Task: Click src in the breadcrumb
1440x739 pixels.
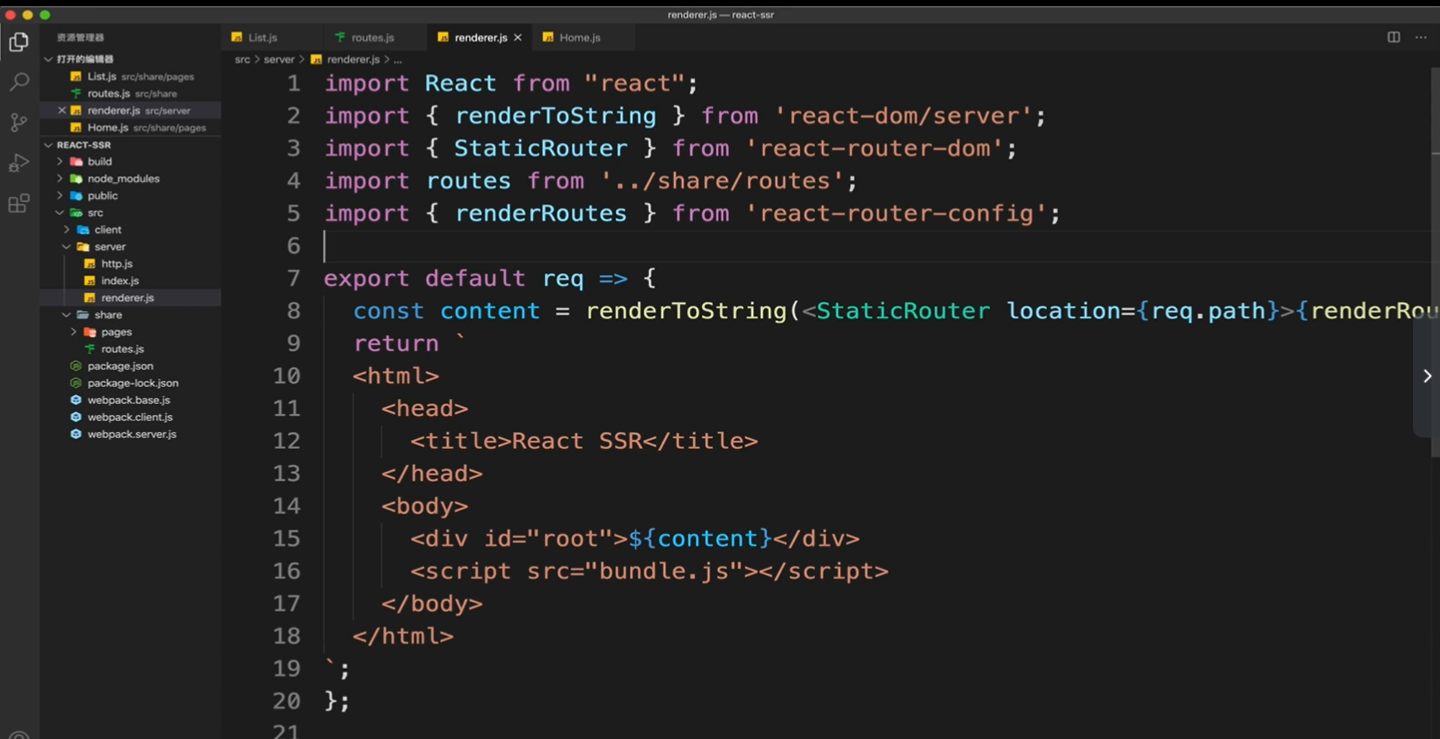Action: pyautogui.click(x=242, y=60)
